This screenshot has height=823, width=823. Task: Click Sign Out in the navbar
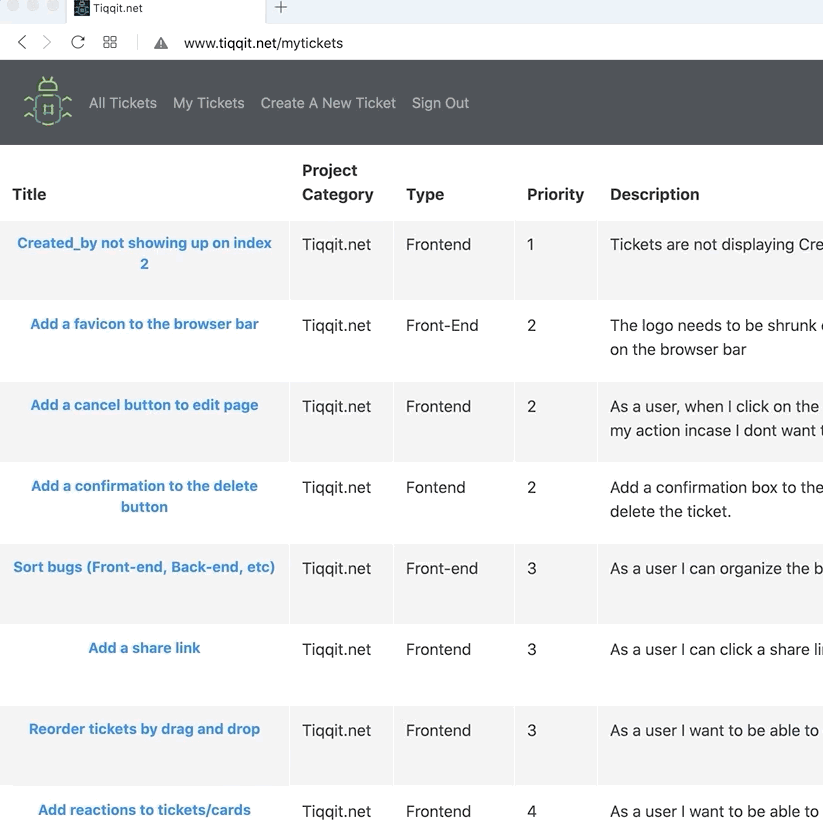pyautogui.click(x=440, y=103)
